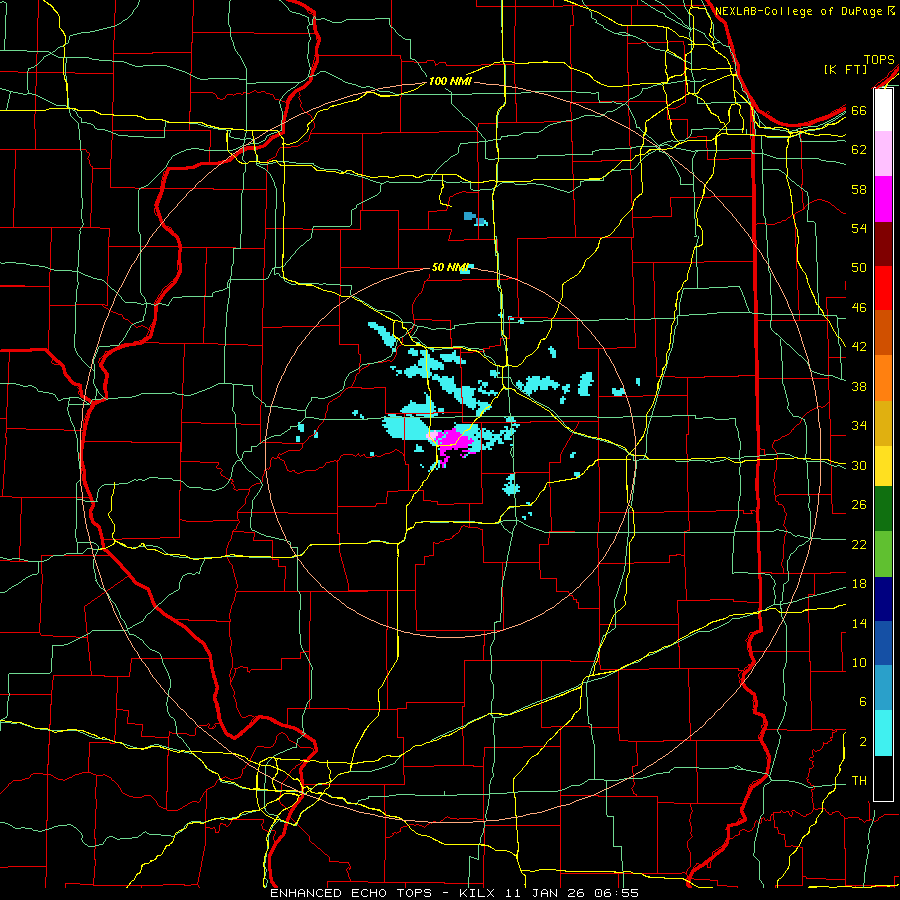Select the dark red legend swatch
Image resolution: width=900 pixels, height=900 pixels.
click(x=883, y=244)
